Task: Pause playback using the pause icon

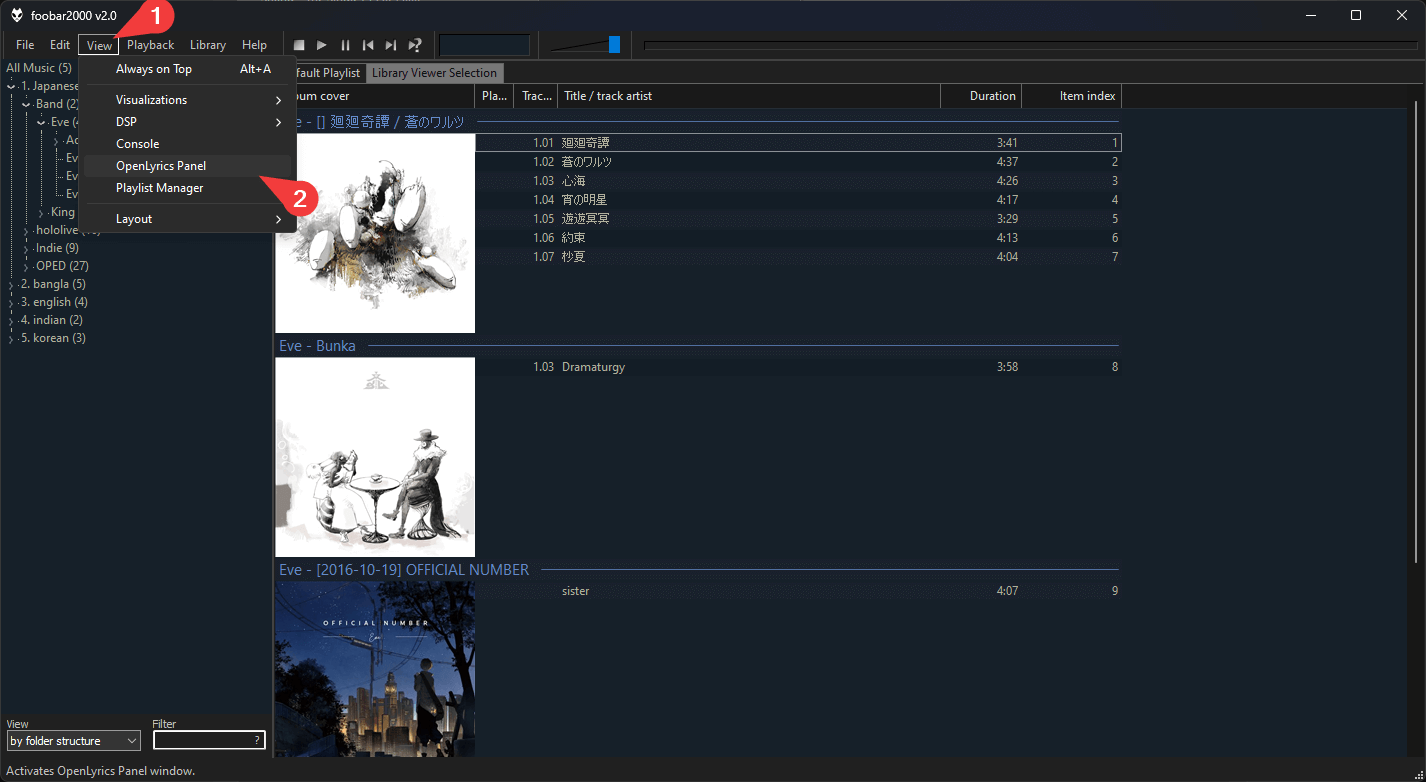Action: pyautogui.click(x=345, y=45)
